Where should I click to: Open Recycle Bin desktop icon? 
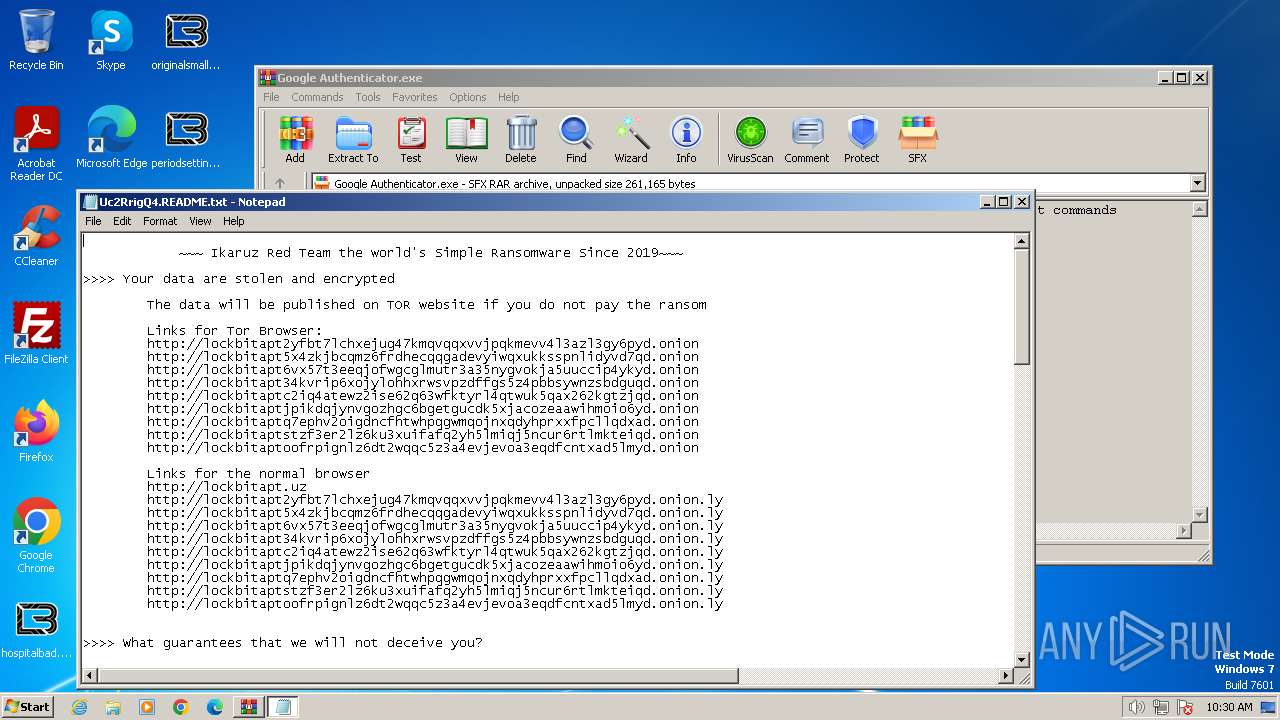(x=36, y=41)
